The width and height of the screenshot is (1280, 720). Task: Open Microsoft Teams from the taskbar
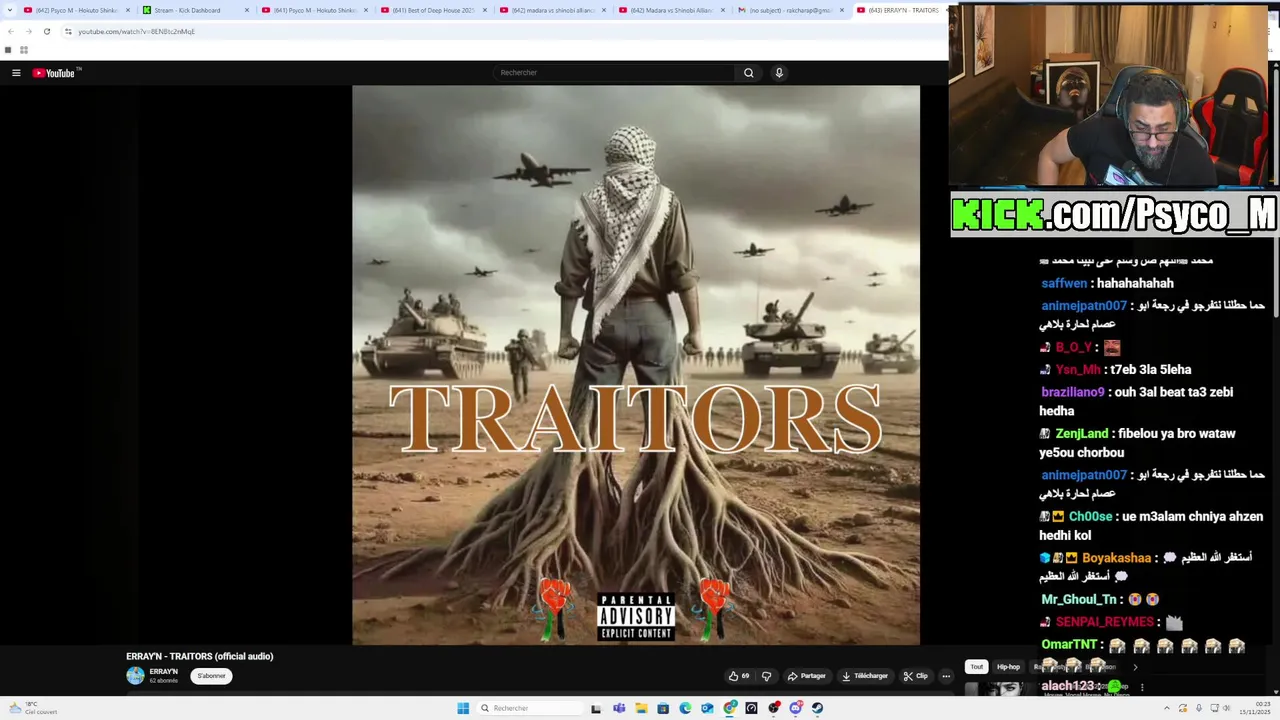tap(619, 708)
